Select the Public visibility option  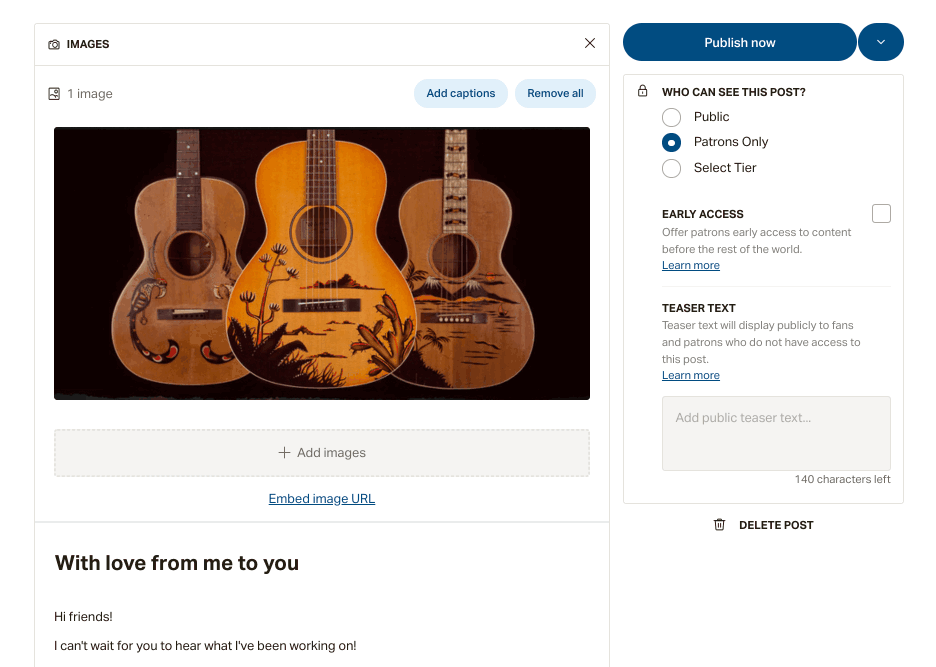[x=672, y=117]
